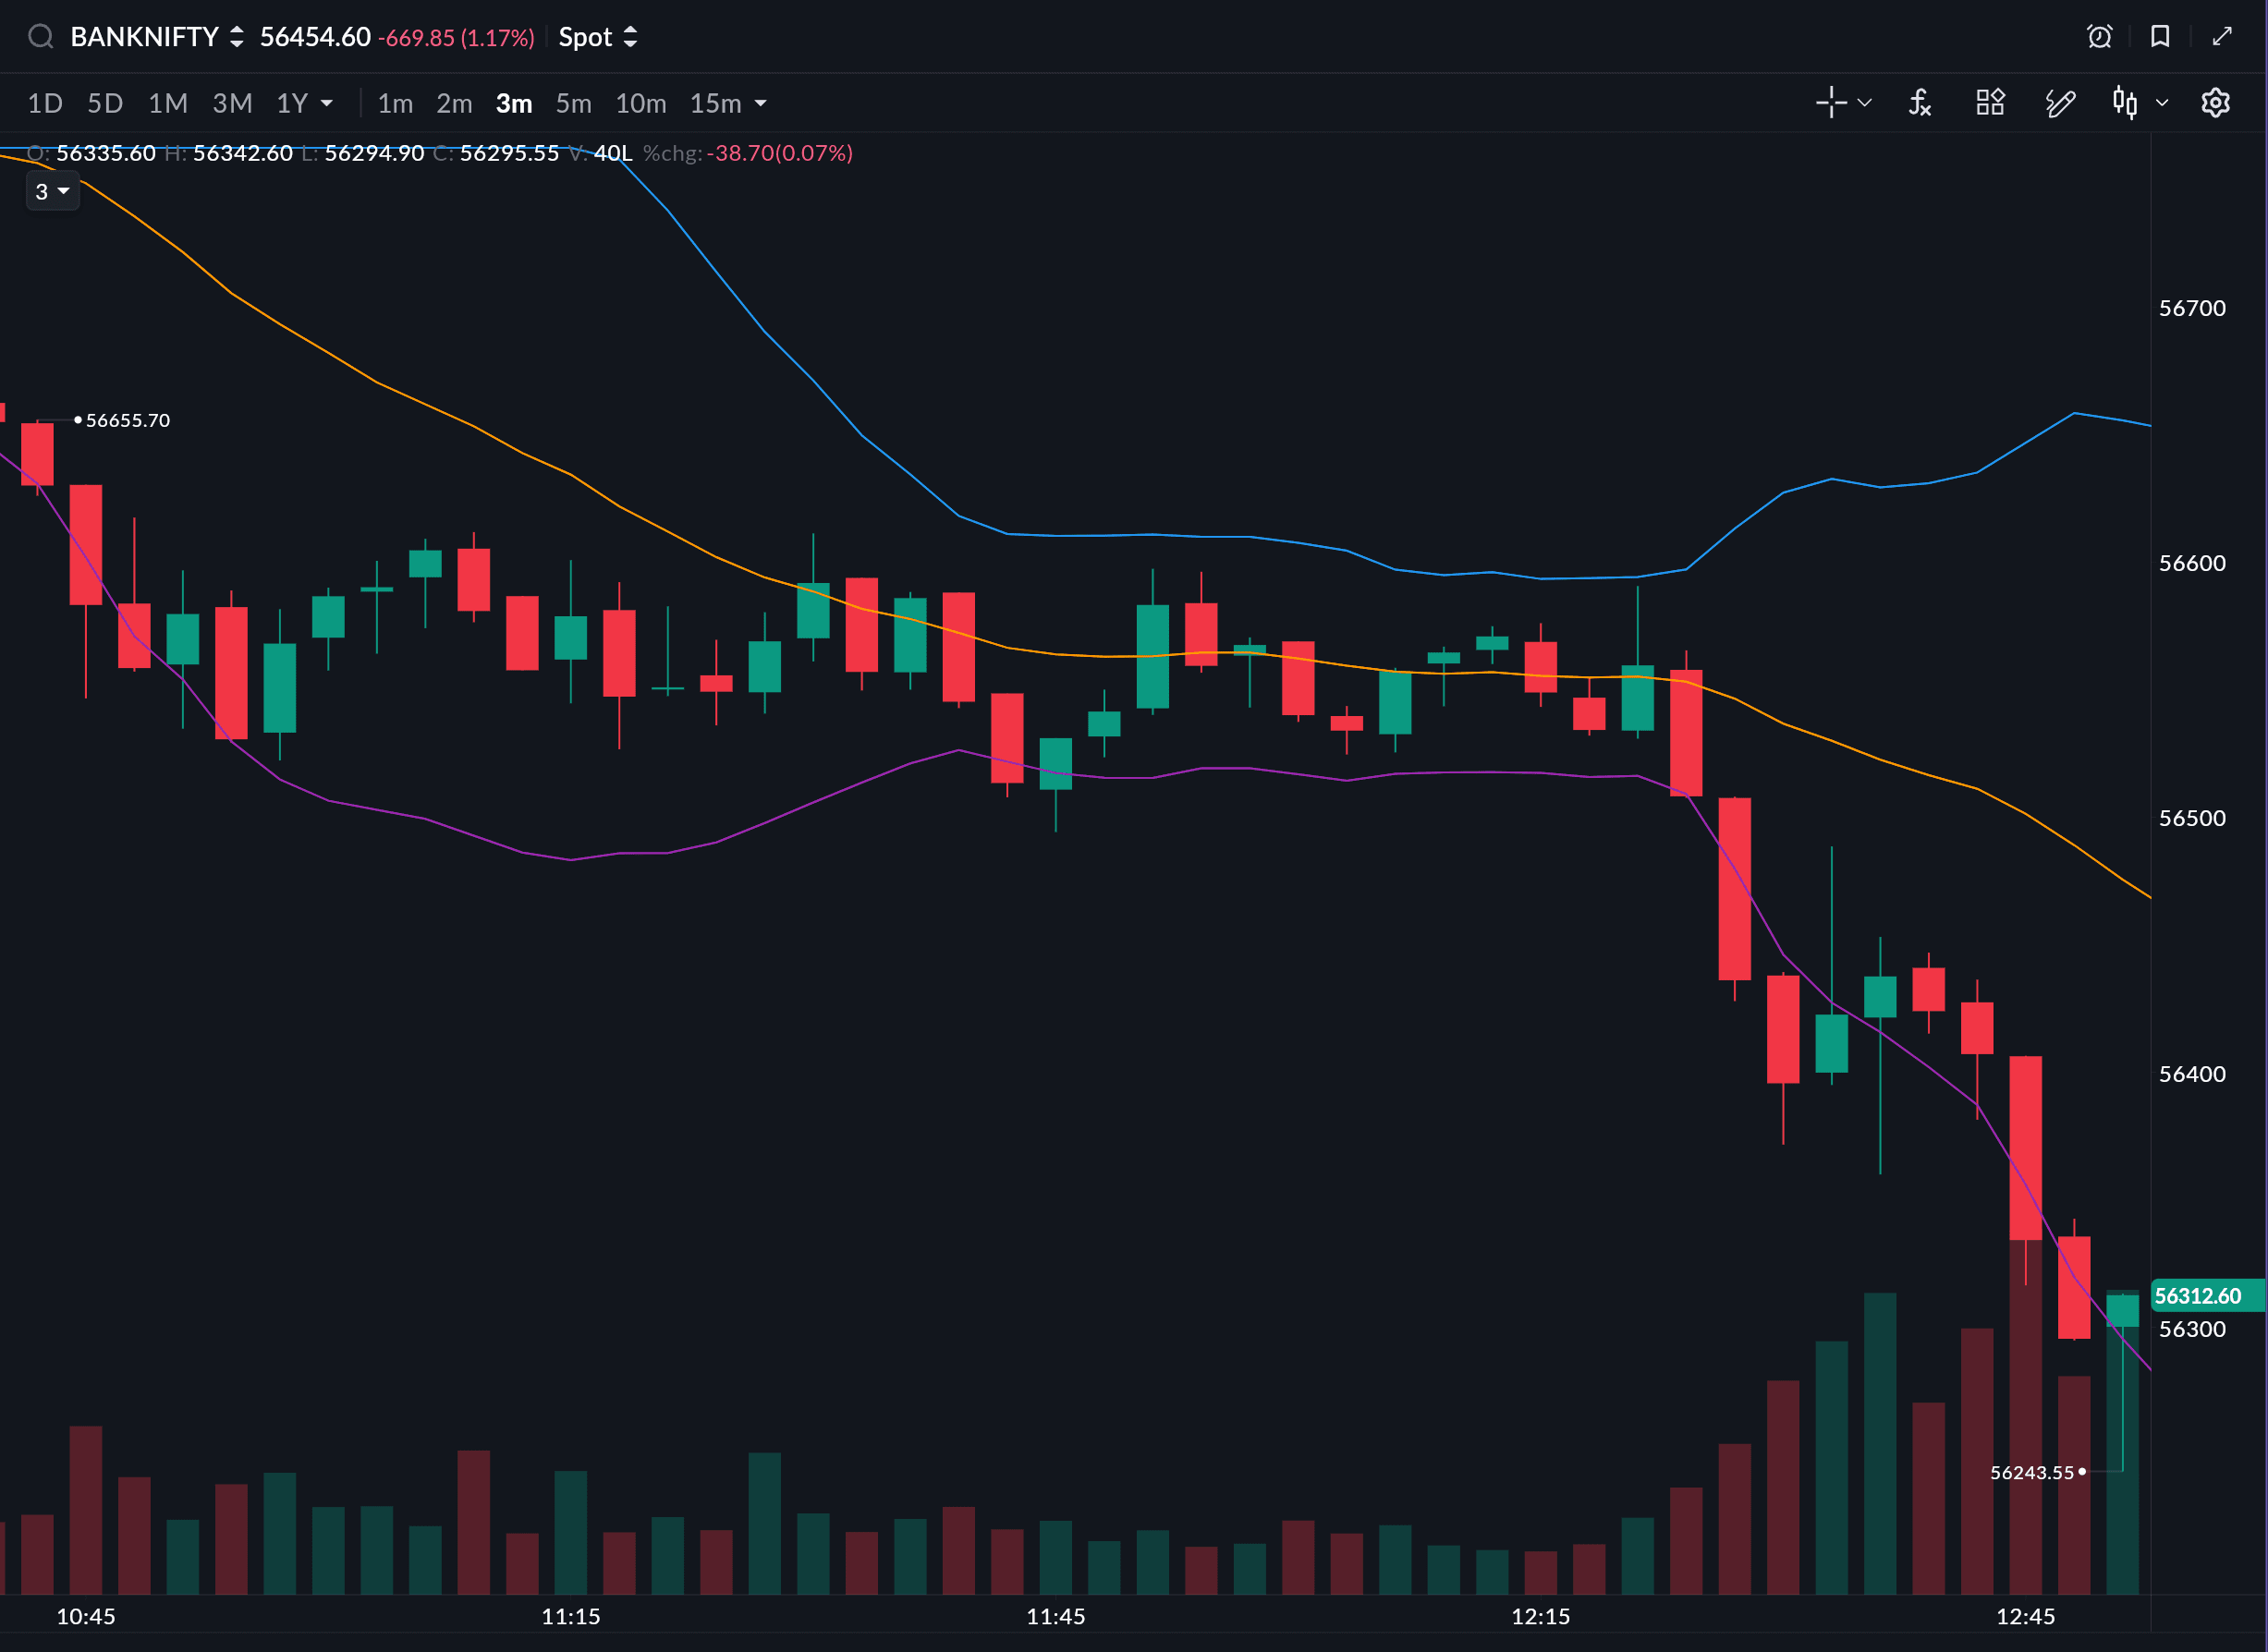The height and width of the screenshot is (1652, 2268).
Task: Click the candlestick chart type icon
Action: 2125,103
